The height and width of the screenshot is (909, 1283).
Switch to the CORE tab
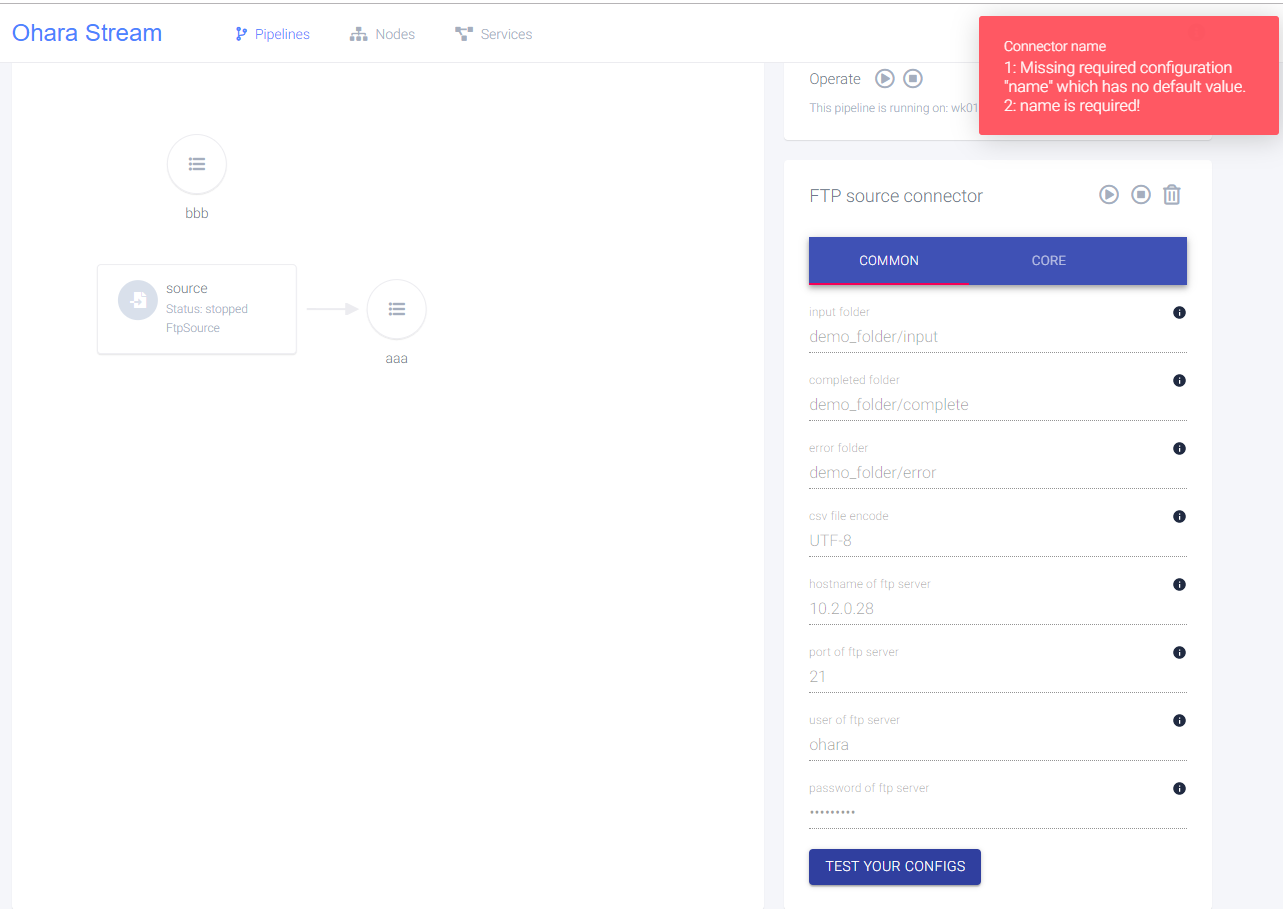(x=1049, y=260)
